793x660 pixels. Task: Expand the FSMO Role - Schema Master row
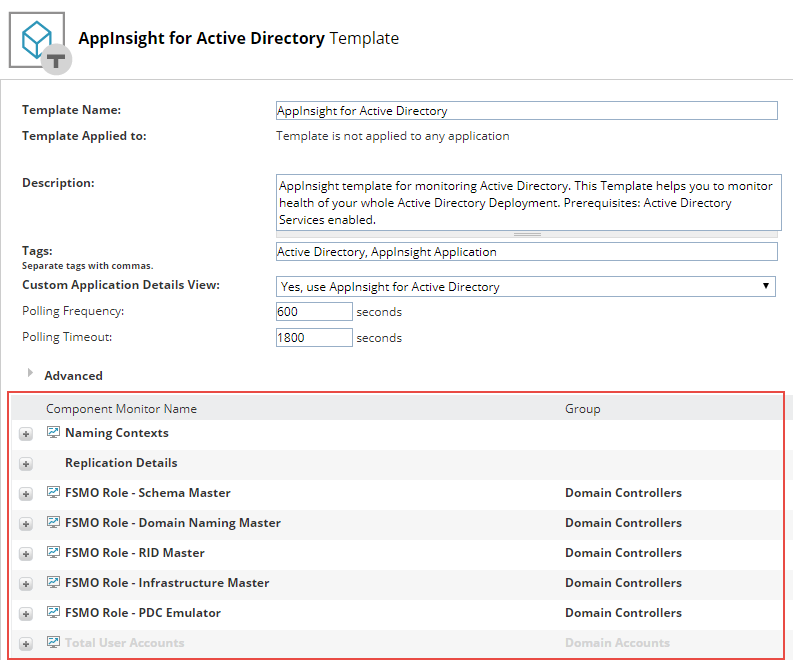[x=26, y=495]
